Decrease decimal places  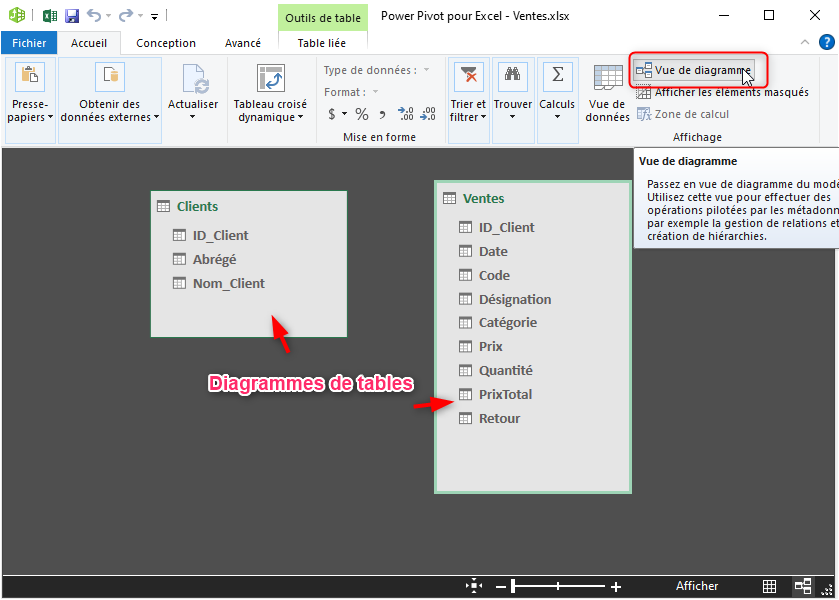[x=428, y=113]
